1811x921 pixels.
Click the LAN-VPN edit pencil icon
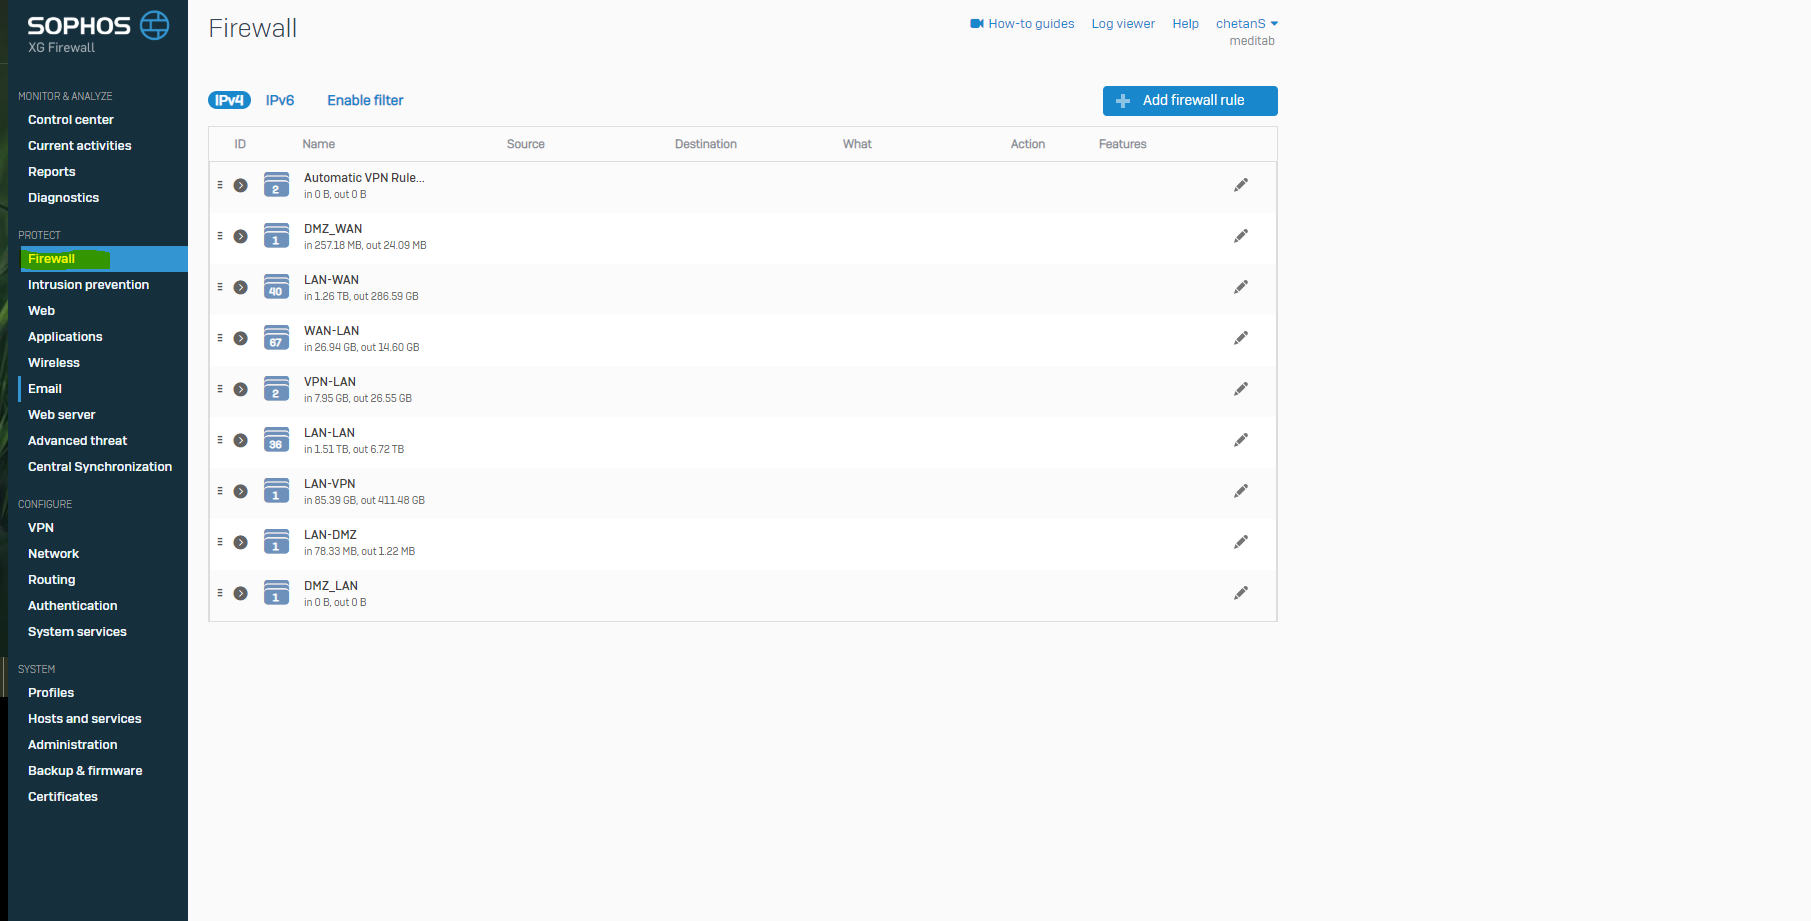click(x=1241, y=491)
